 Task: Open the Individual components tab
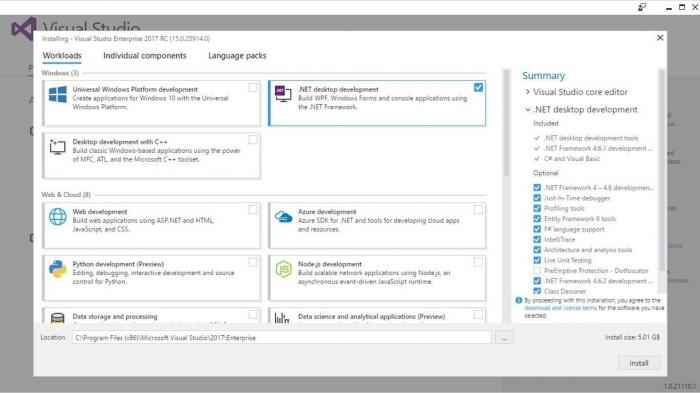tap(145, 56)
